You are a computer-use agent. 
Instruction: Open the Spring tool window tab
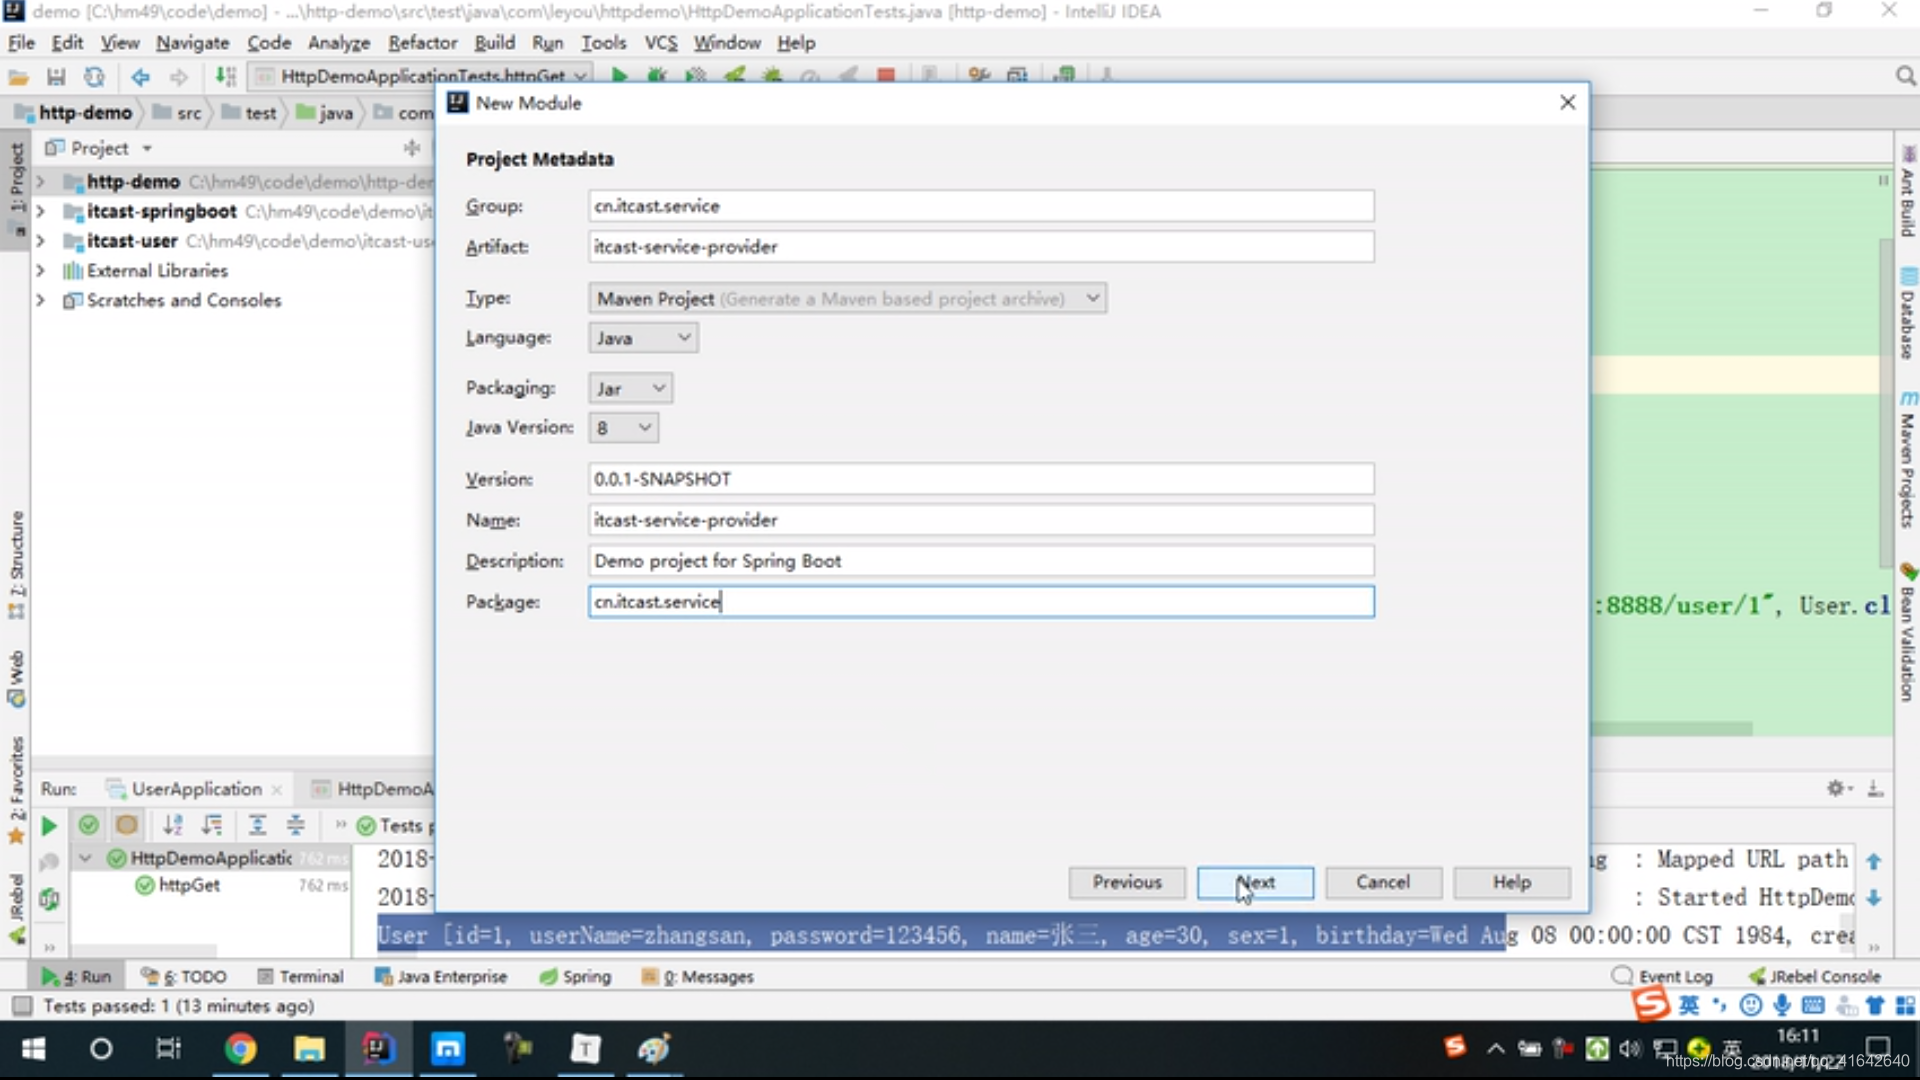[575, 976]
